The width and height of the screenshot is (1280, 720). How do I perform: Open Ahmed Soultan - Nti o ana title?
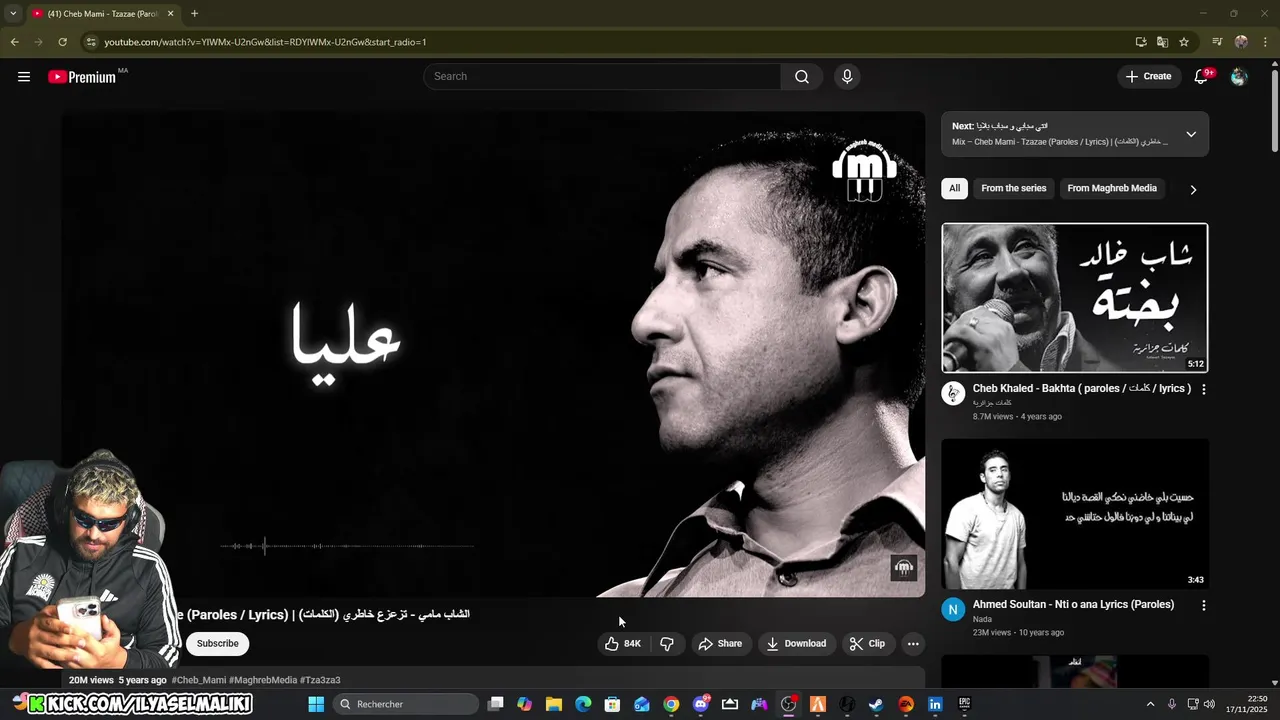tap(1074, 604)
